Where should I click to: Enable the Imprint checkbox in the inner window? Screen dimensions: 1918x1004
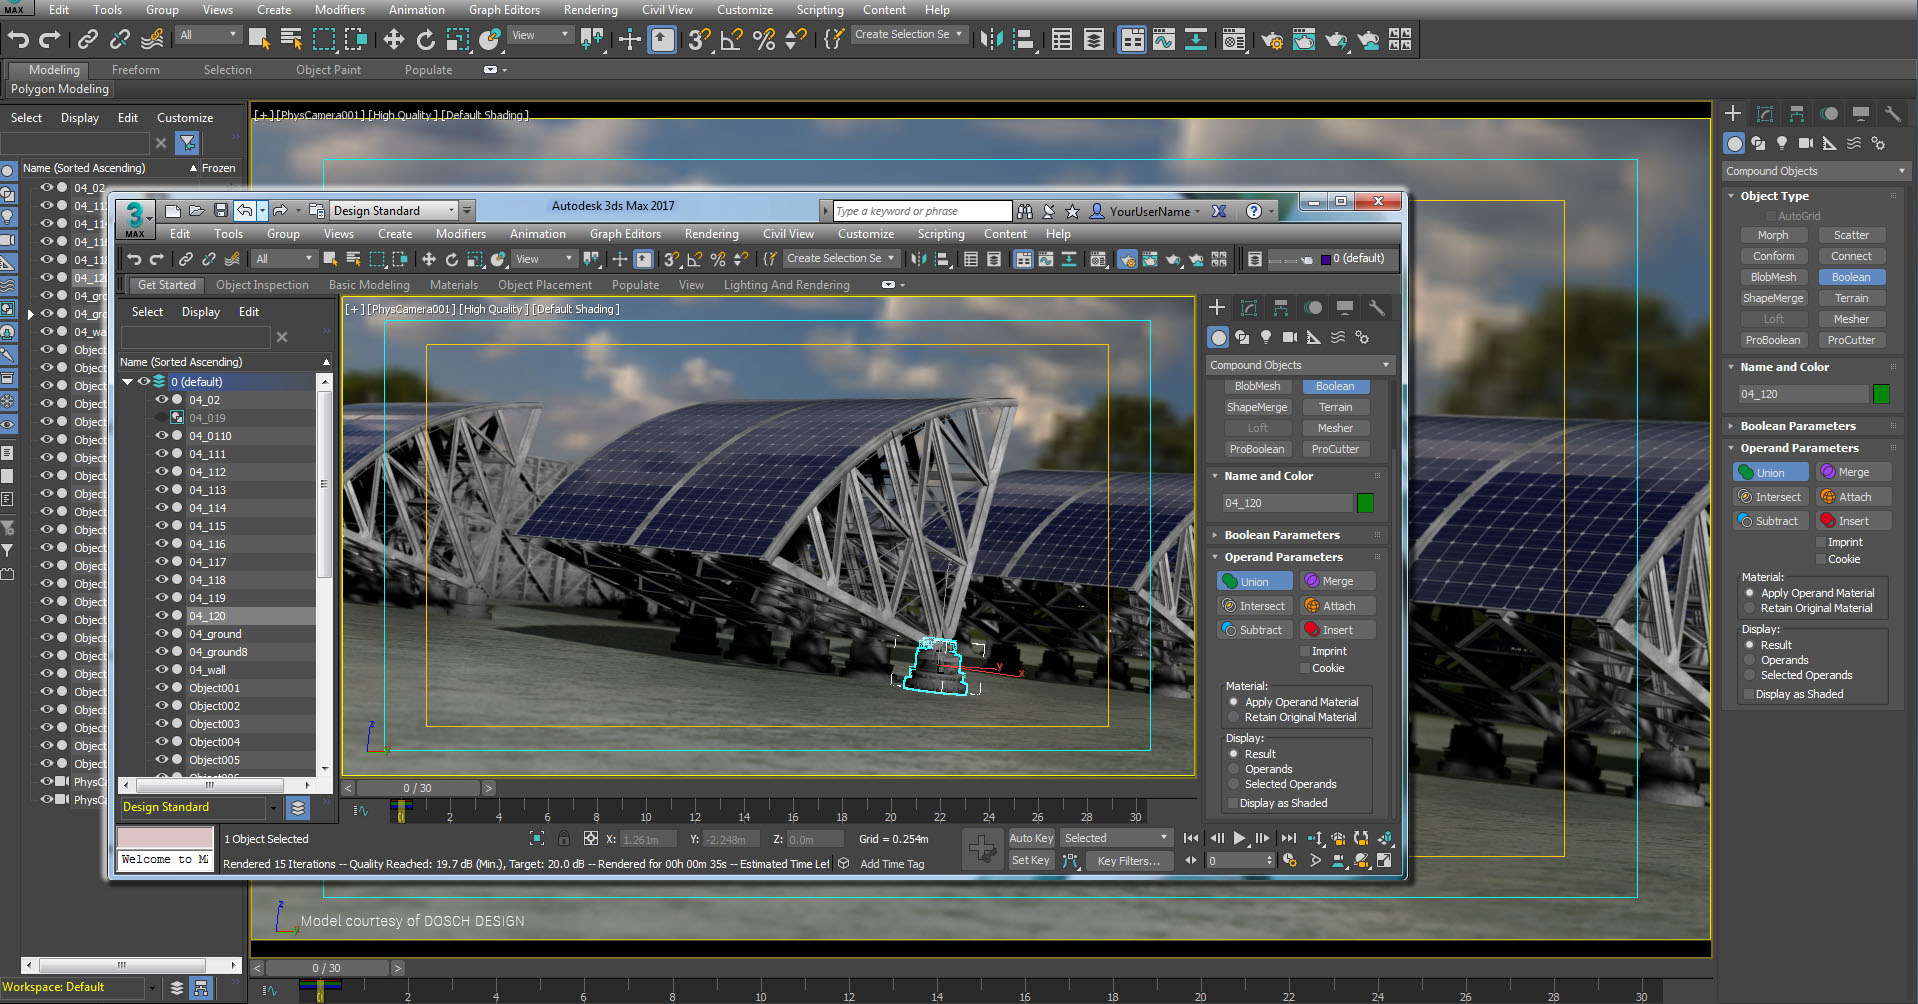tap(1305, 651)
